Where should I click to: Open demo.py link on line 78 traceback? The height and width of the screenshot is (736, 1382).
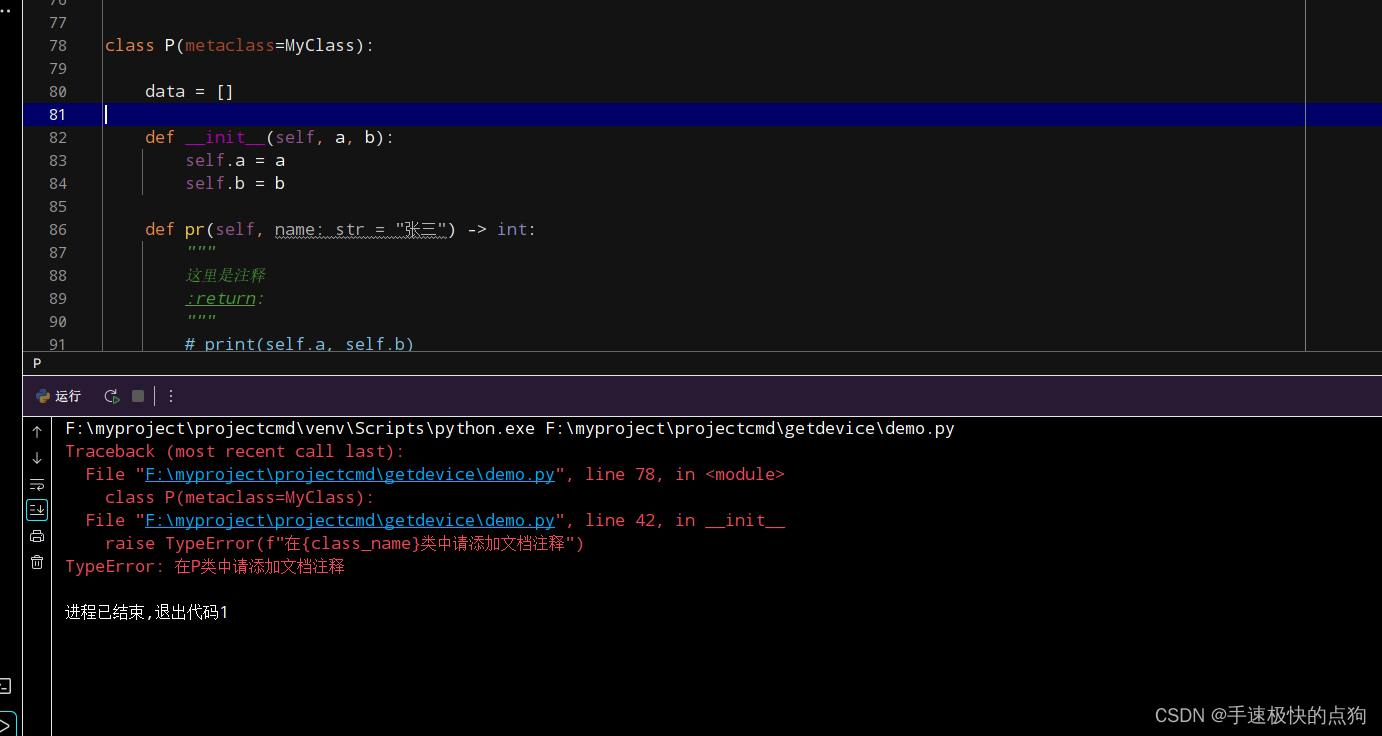pos(349,474)
